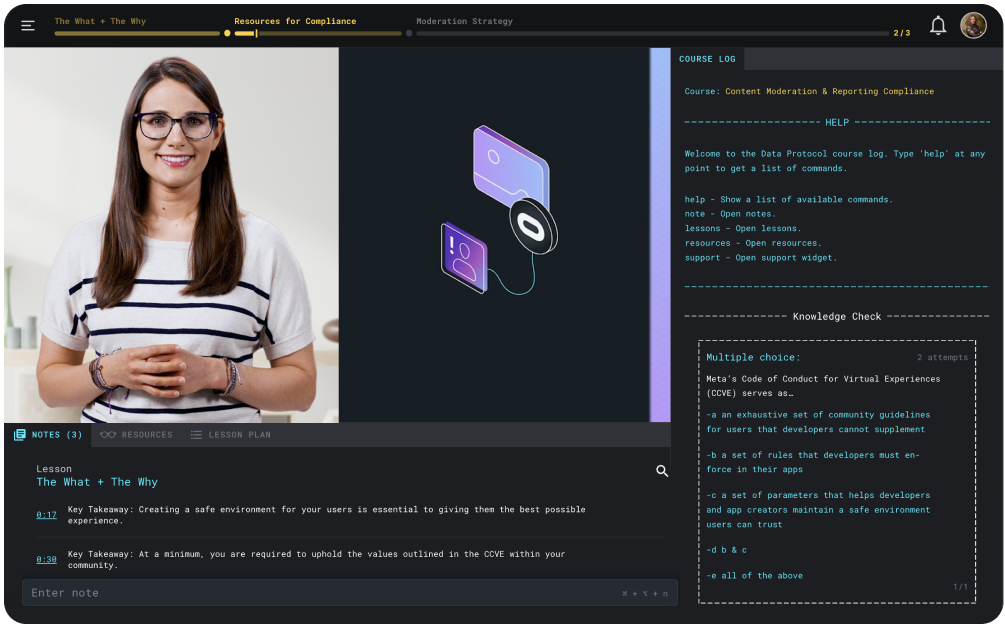Image resolution: width=1005 pixels, height=626 pixels.
Task: Click the Enter note input field
Action: click(x=320, y=593)
